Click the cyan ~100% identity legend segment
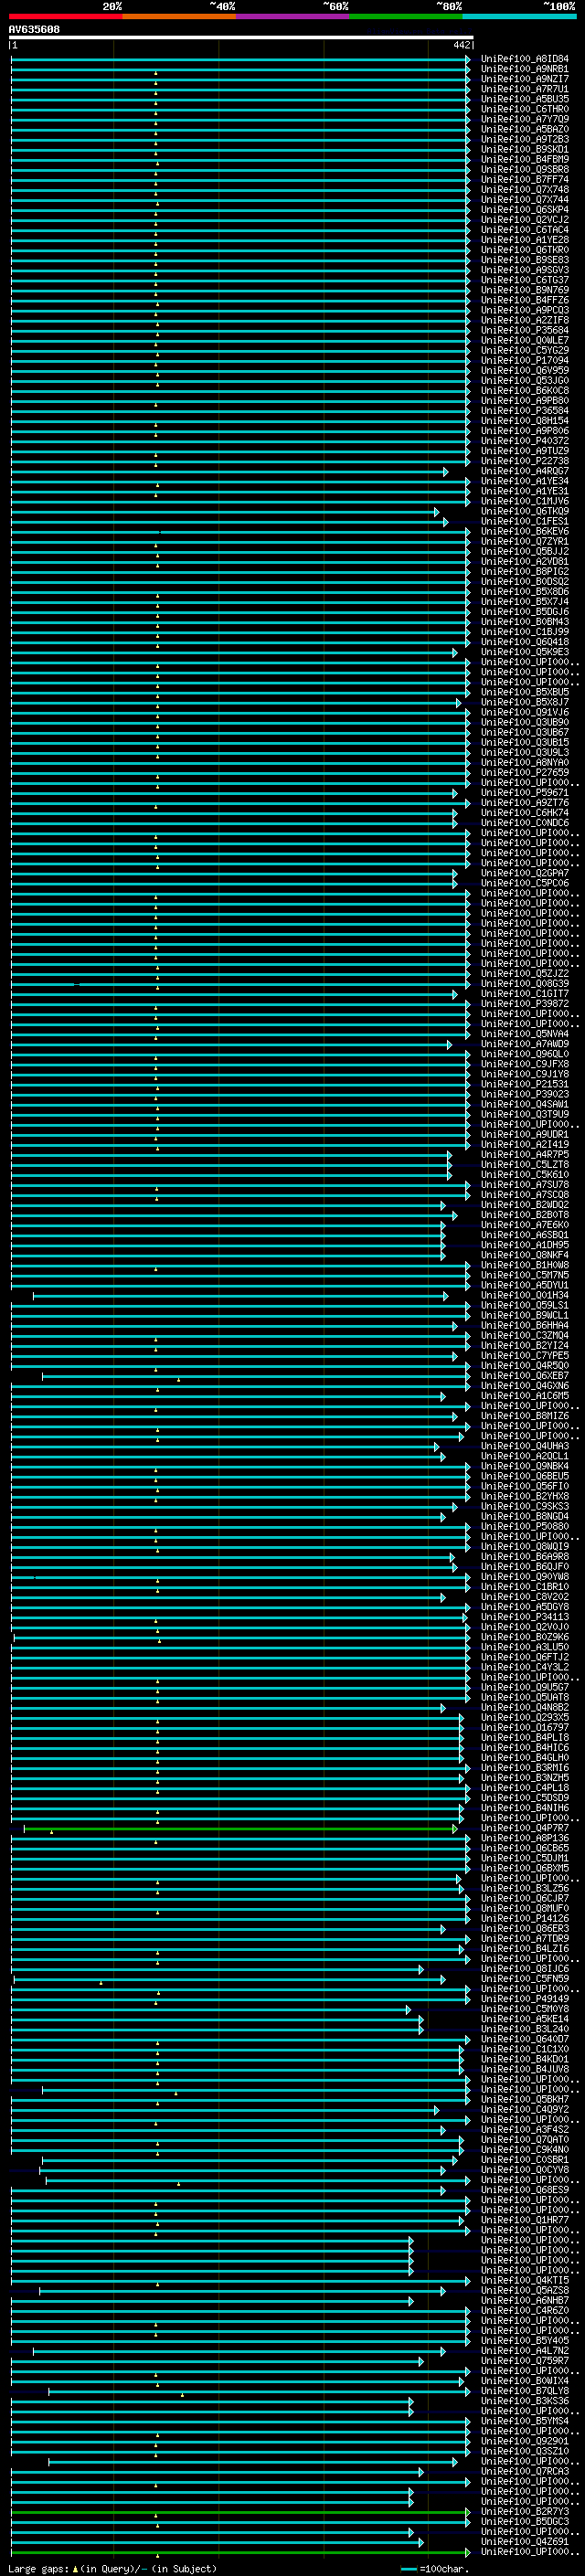585x2576 pixels. point(519,16)
